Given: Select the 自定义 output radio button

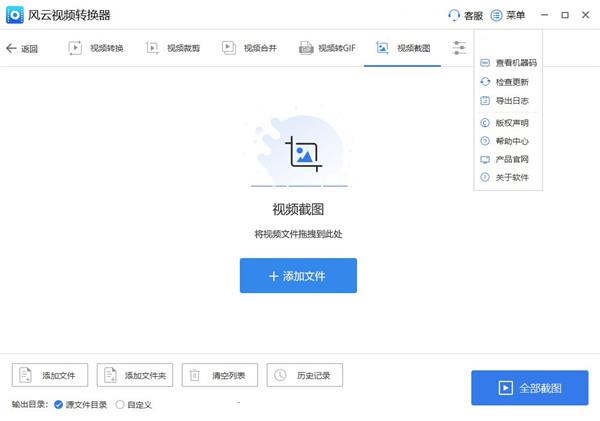Looking at the screenshot, I should tap(120, 405).
